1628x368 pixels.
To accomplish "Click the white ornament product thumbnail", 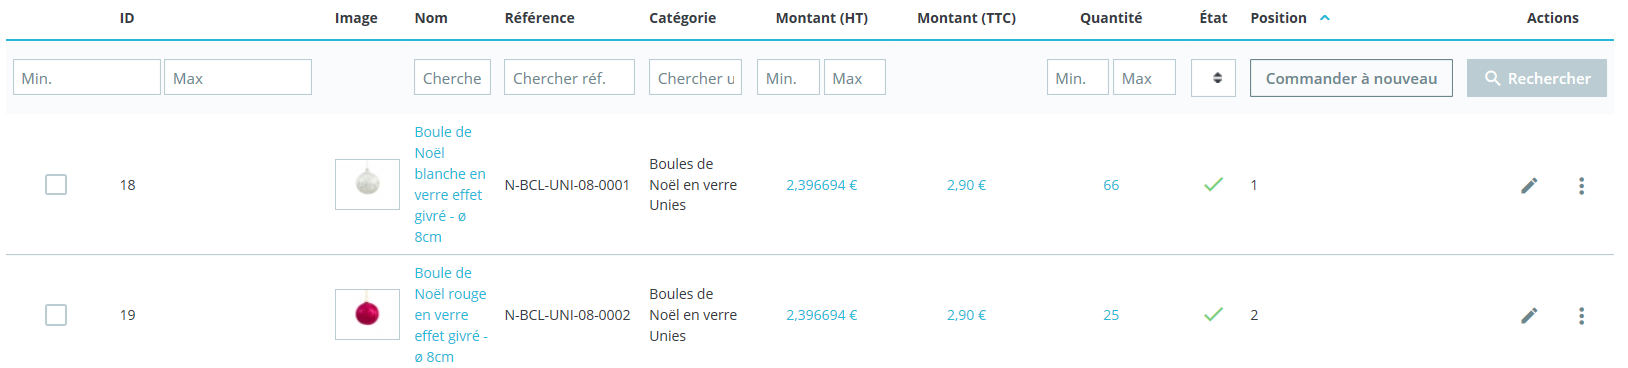I will click(367, 184).
